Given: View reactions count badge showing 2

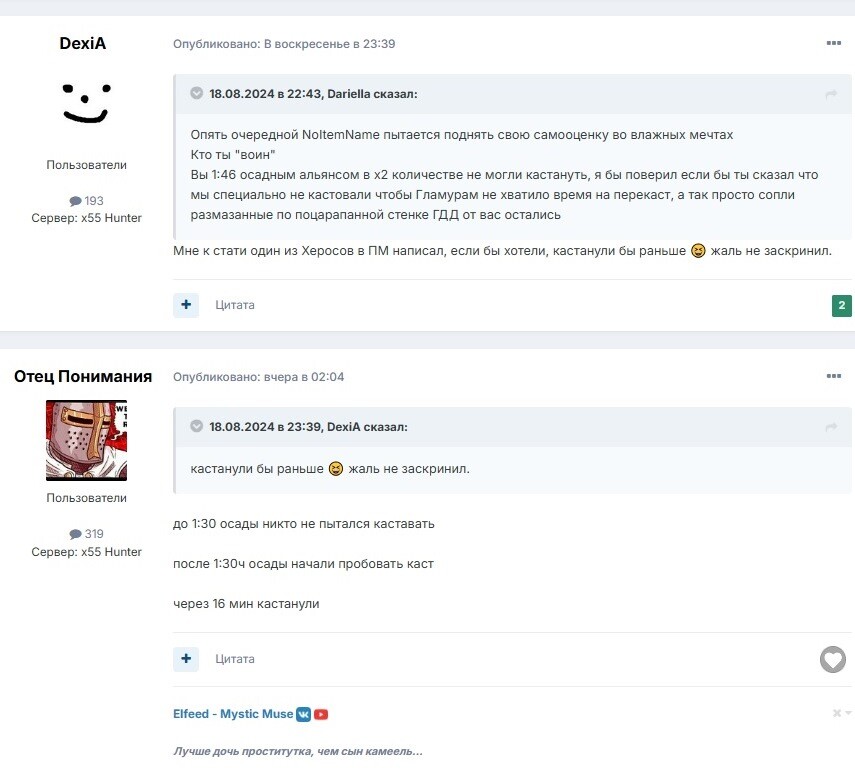Looking at the screenshot, I should coord(841,305).
